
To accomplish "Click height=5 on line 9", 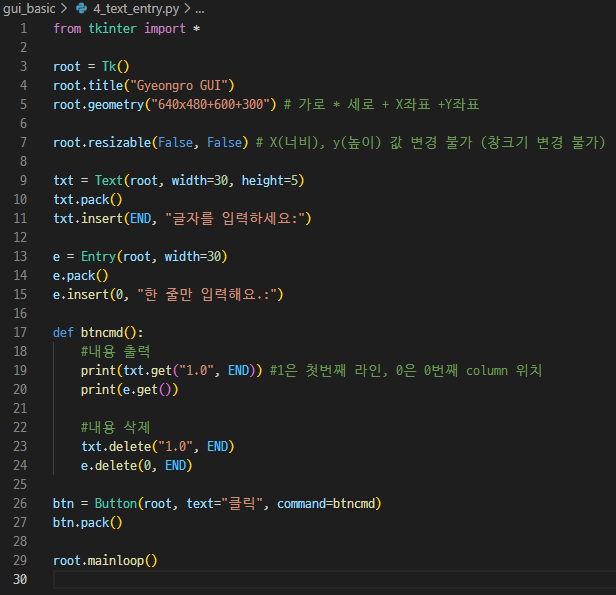I will 270,181.
